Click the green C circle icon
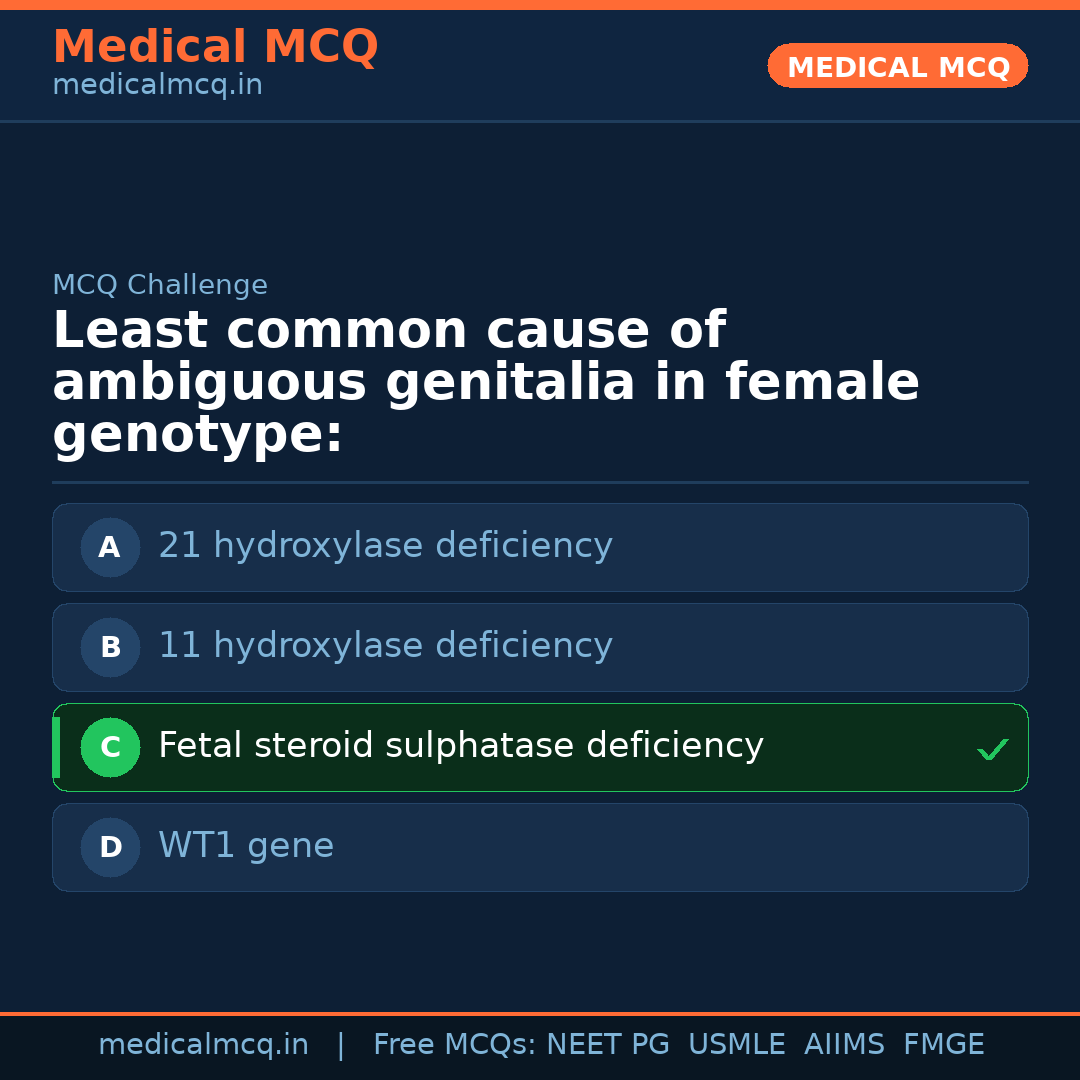 coord(110,747)
